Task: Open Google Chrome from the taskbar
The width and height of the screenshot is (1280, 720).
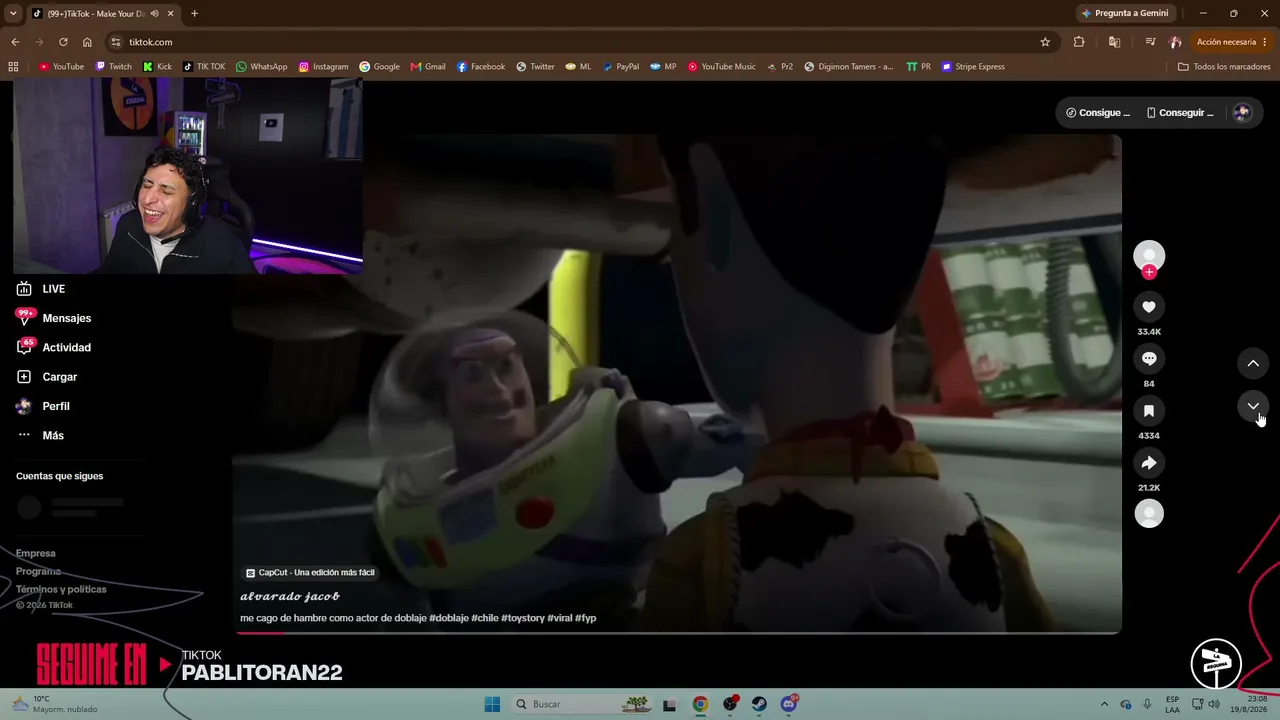Action: (x=700, y=704)
